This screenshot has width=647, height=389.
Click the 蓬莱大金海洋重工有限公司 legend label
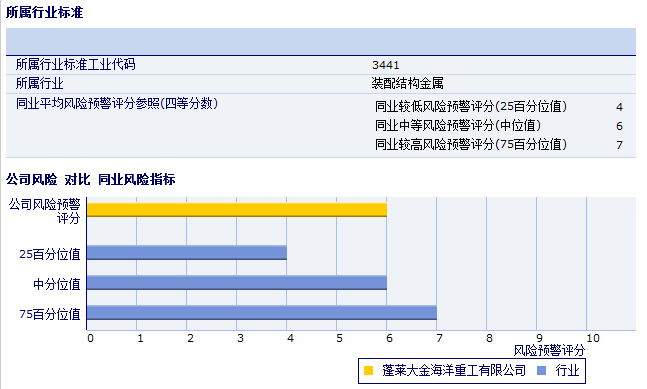454,370
